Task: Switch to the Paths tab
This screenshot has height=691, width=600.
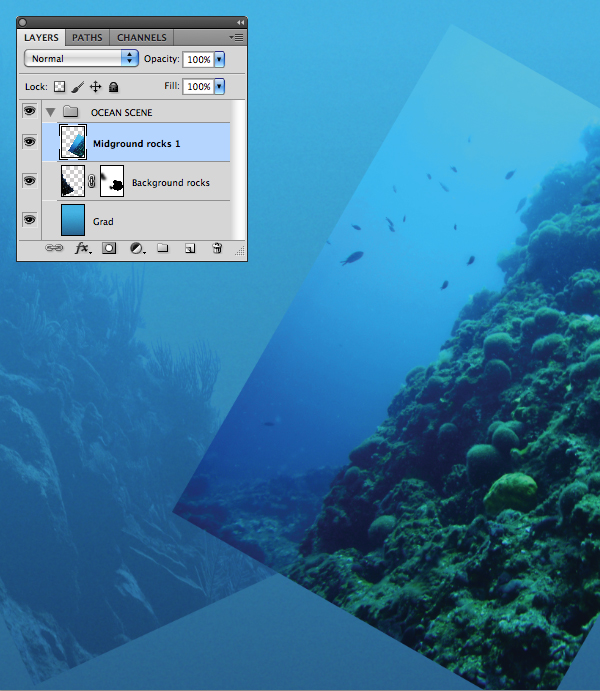Action: (87, 37)
